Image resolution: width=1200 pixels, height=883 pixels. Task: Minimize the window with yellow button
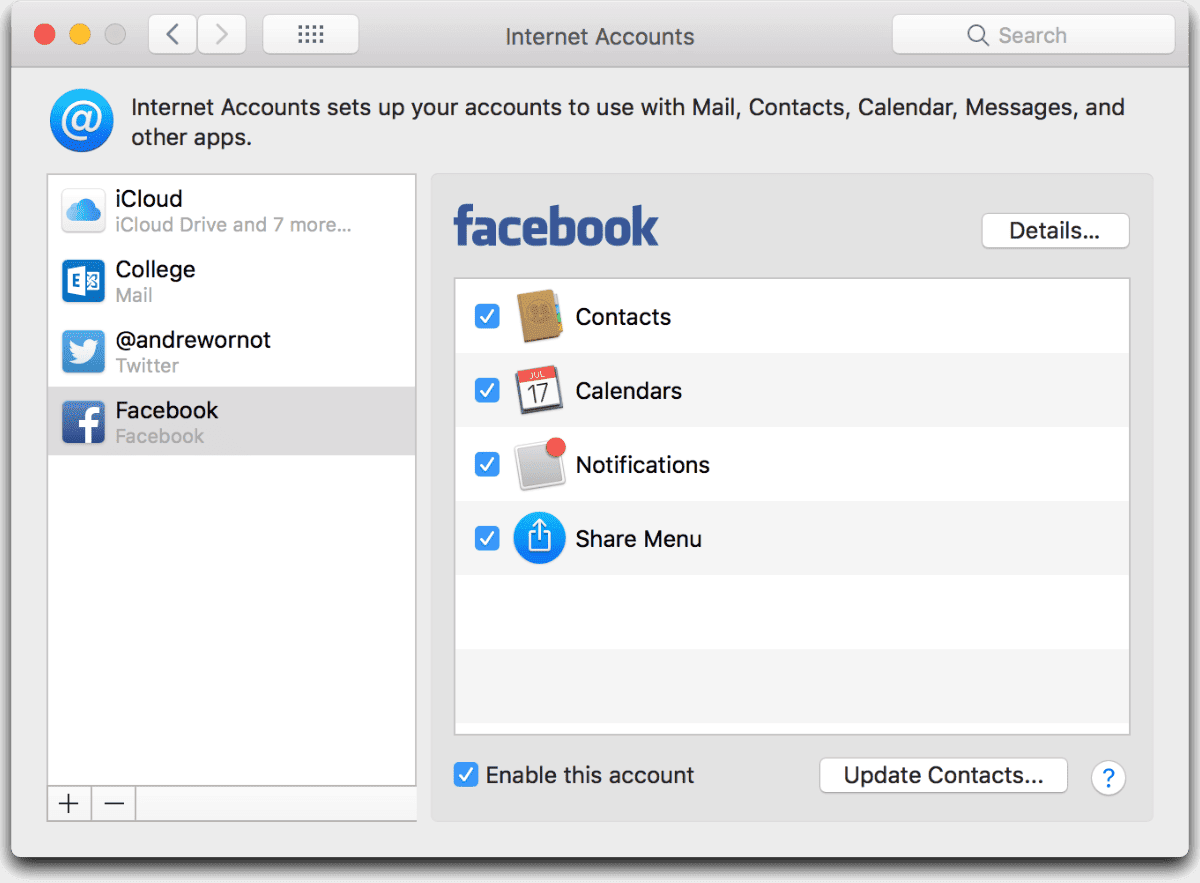pos(80,35)
